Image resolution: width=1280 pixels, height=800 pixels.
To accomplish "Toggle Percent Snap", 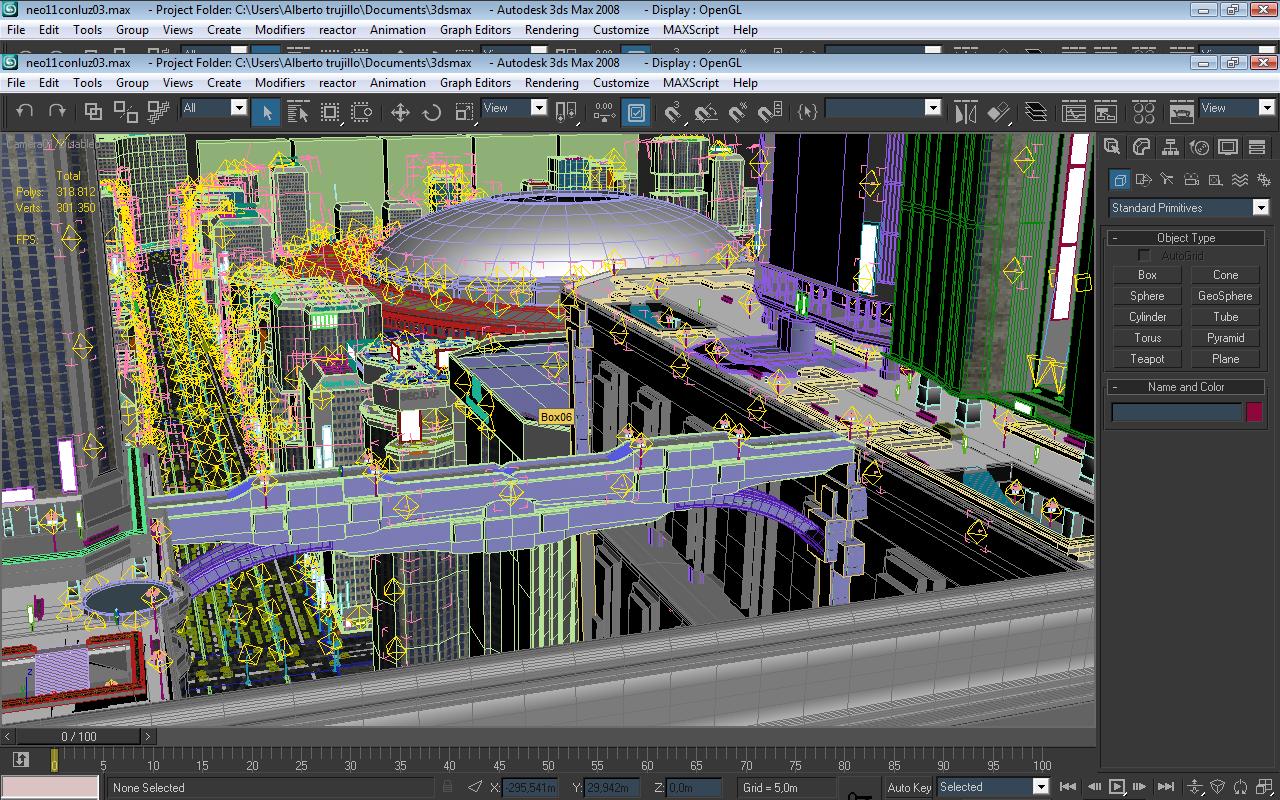I will coord(738,112).
